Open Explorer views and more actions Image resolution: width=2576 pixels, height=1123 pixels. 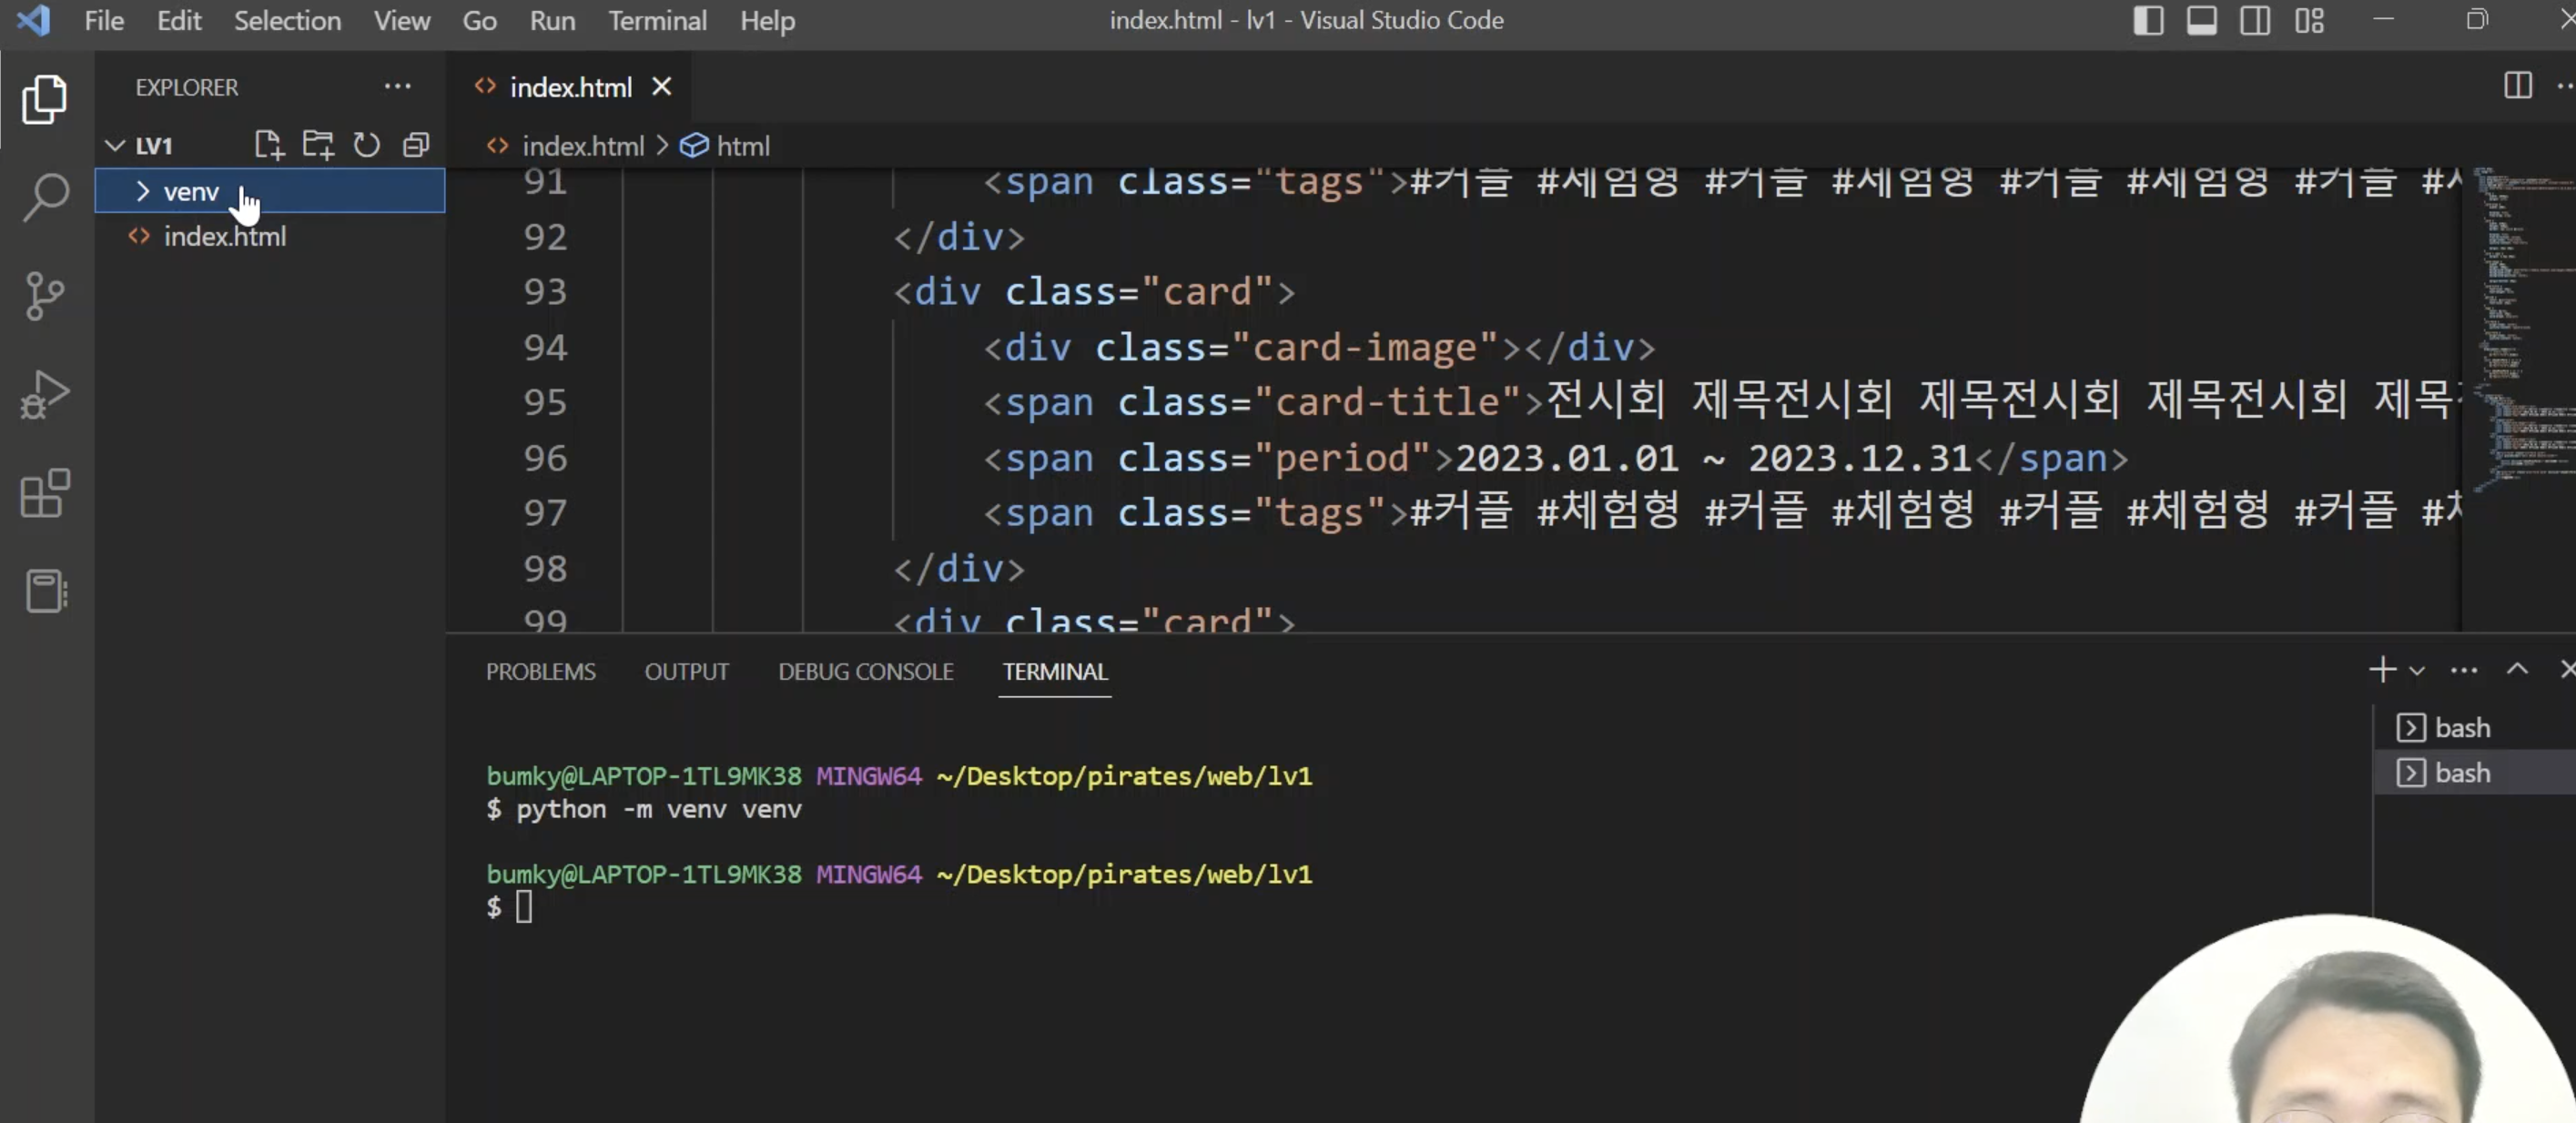pos(398,87)
